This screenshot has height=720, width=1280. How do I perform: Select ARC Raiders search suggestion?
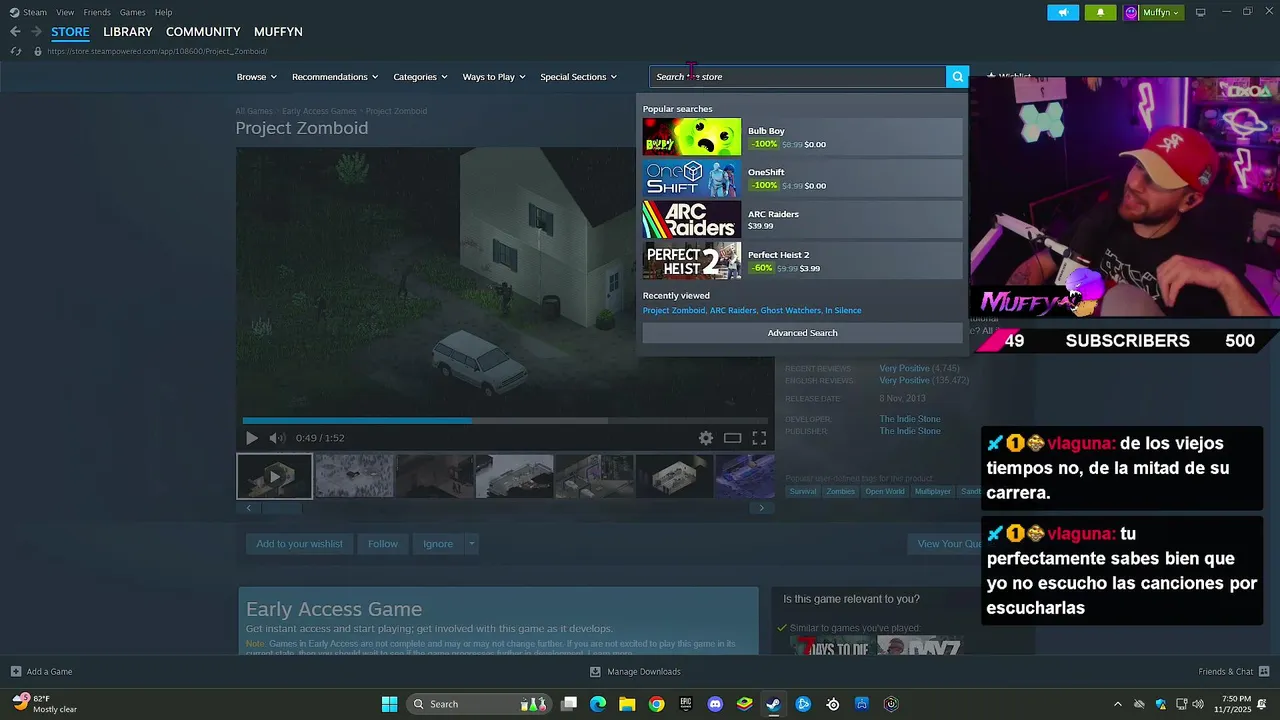(x=802, y=220)
